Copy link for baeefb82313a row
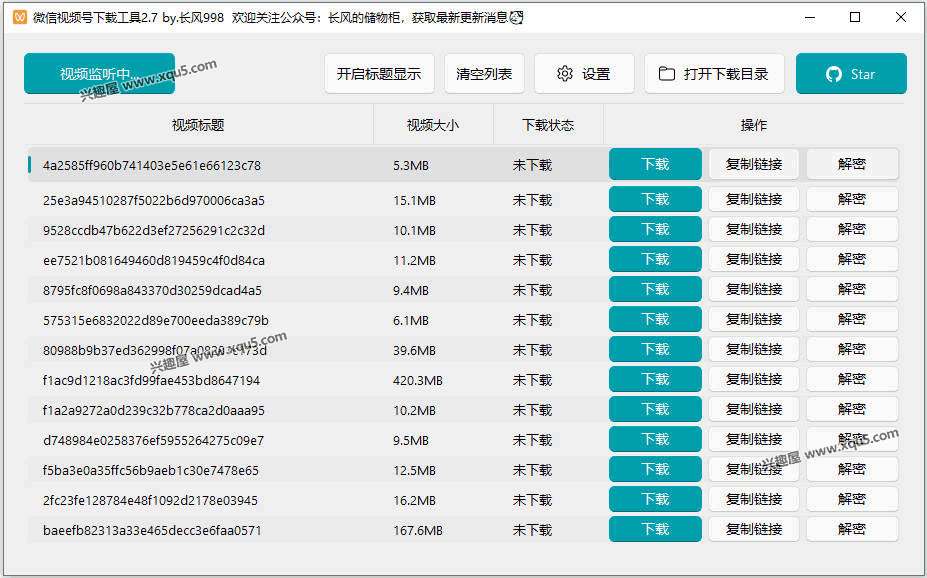Image resolution: width=927 pixels, height=578 pixels. pyautogui.click(x=754, y=530)
